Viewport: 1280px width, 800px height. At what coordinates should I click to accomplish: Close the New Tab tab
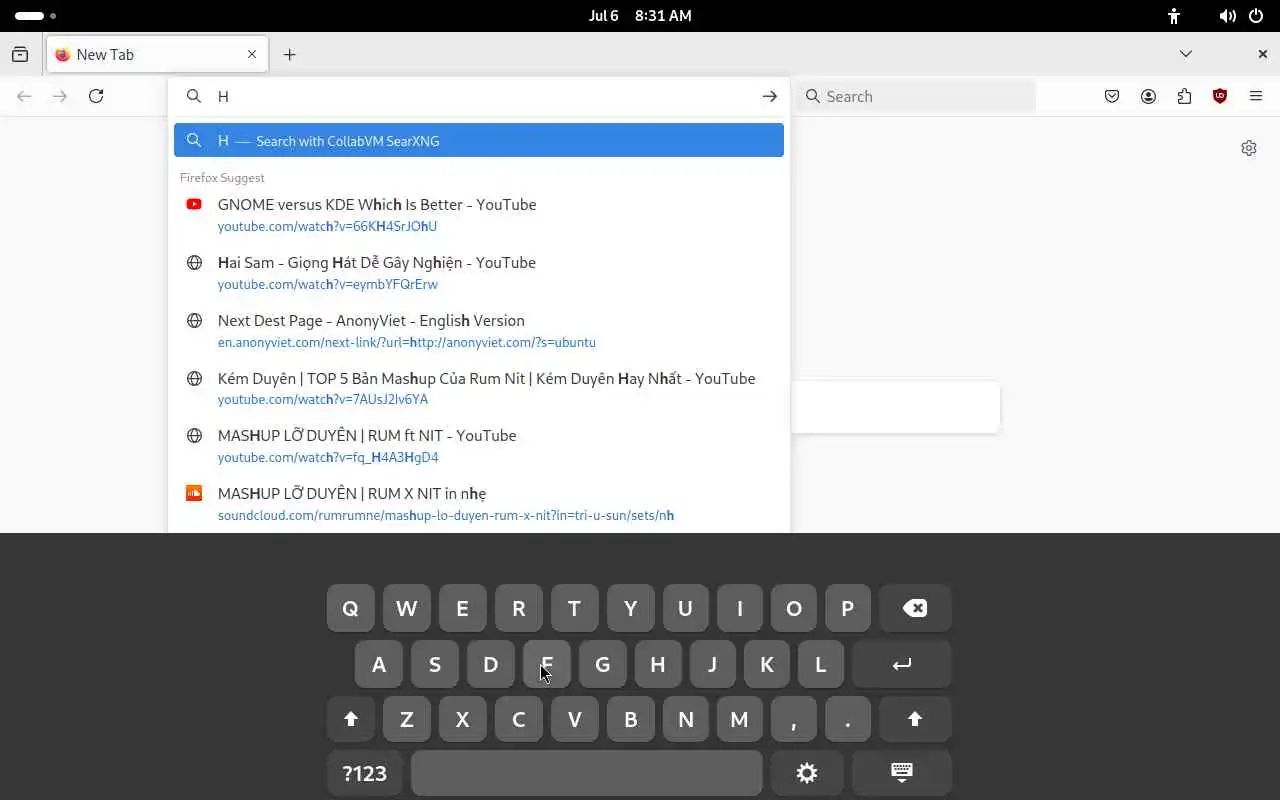(252, 54)
